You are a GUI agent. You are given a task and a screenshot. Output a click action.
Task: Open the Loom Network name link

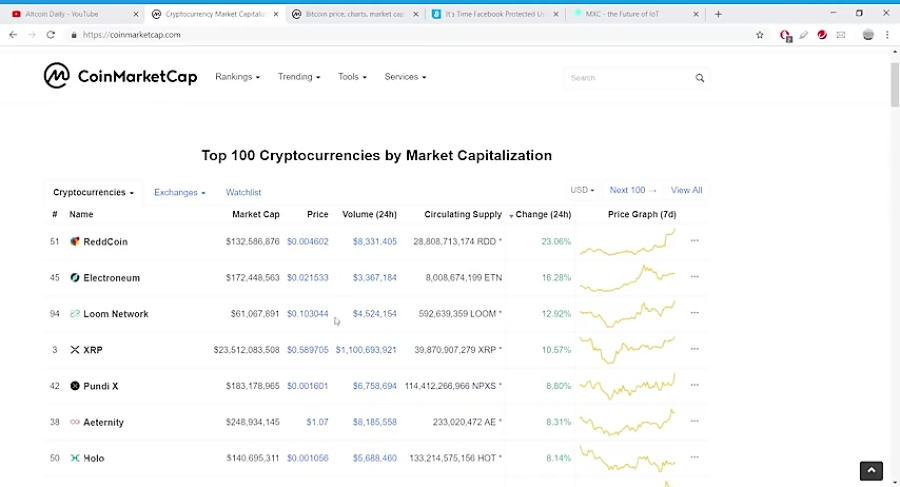pyautogui.click(x=116, y=314)
